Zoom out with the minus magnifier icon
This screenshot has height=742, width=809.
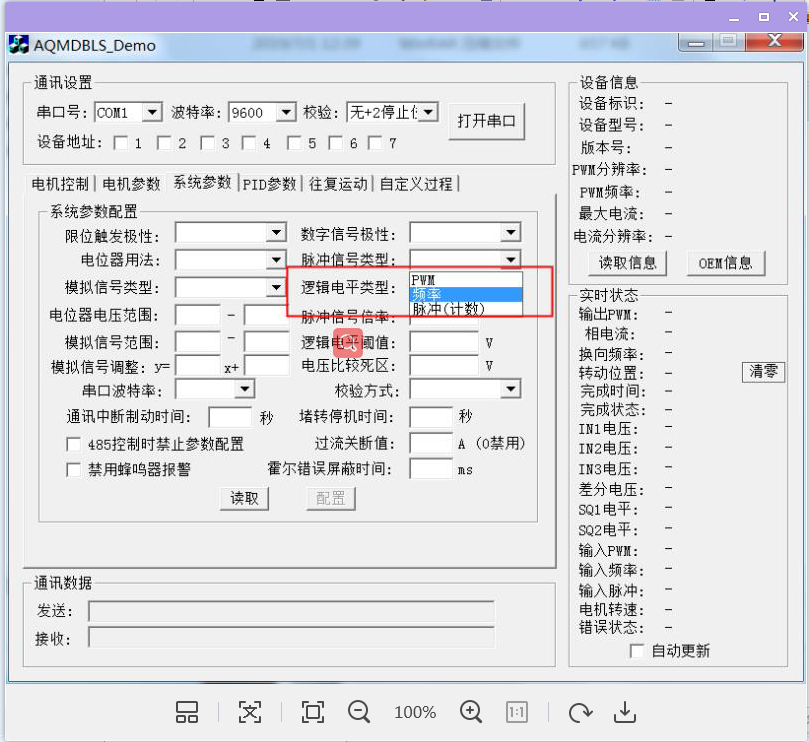click(359, 712)
